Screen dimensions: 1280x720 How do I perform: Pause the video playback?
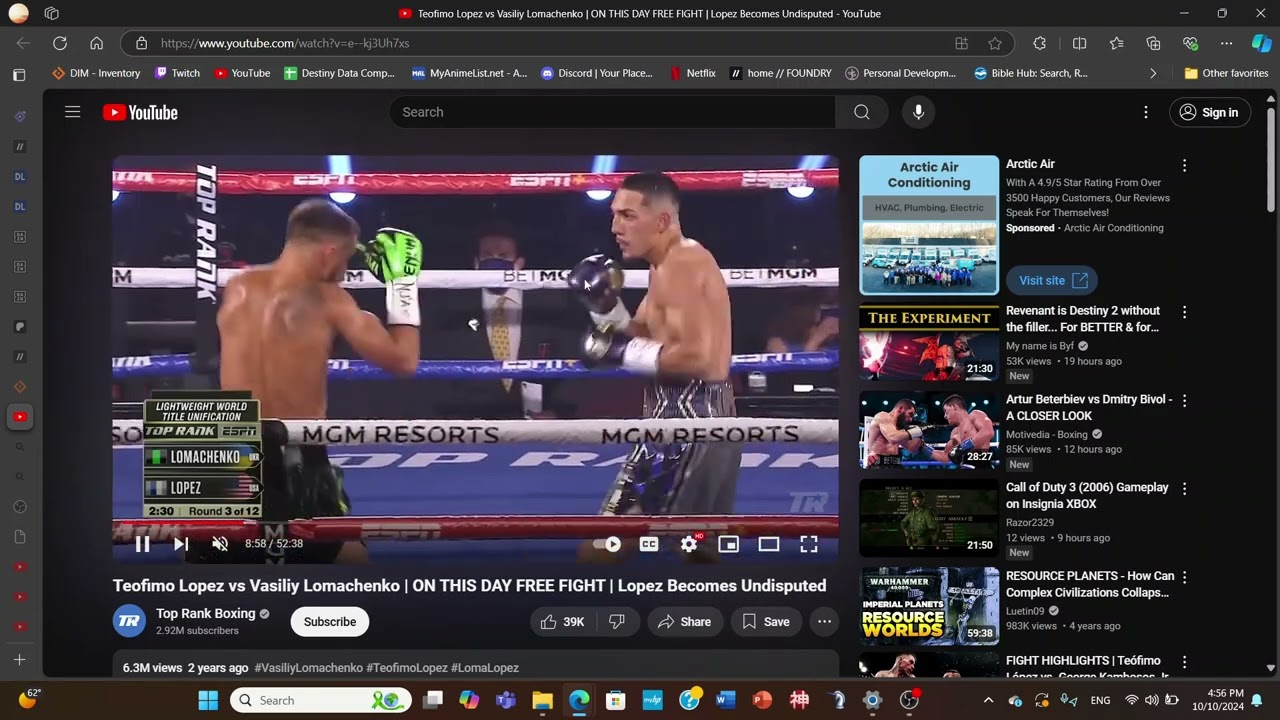click(142, 544)
